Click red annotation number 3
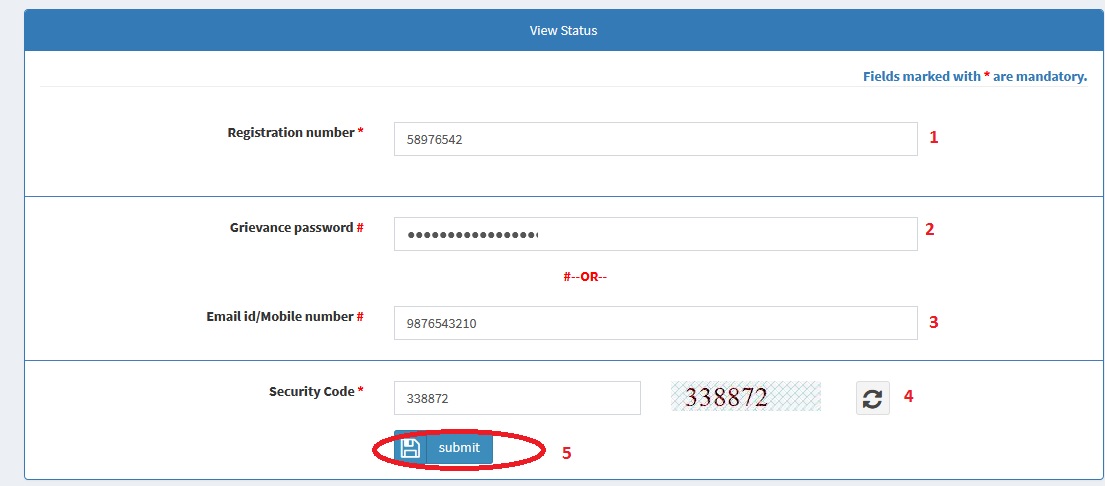Viewport: 1107px width, 486px height. click(x=934, y=322)
